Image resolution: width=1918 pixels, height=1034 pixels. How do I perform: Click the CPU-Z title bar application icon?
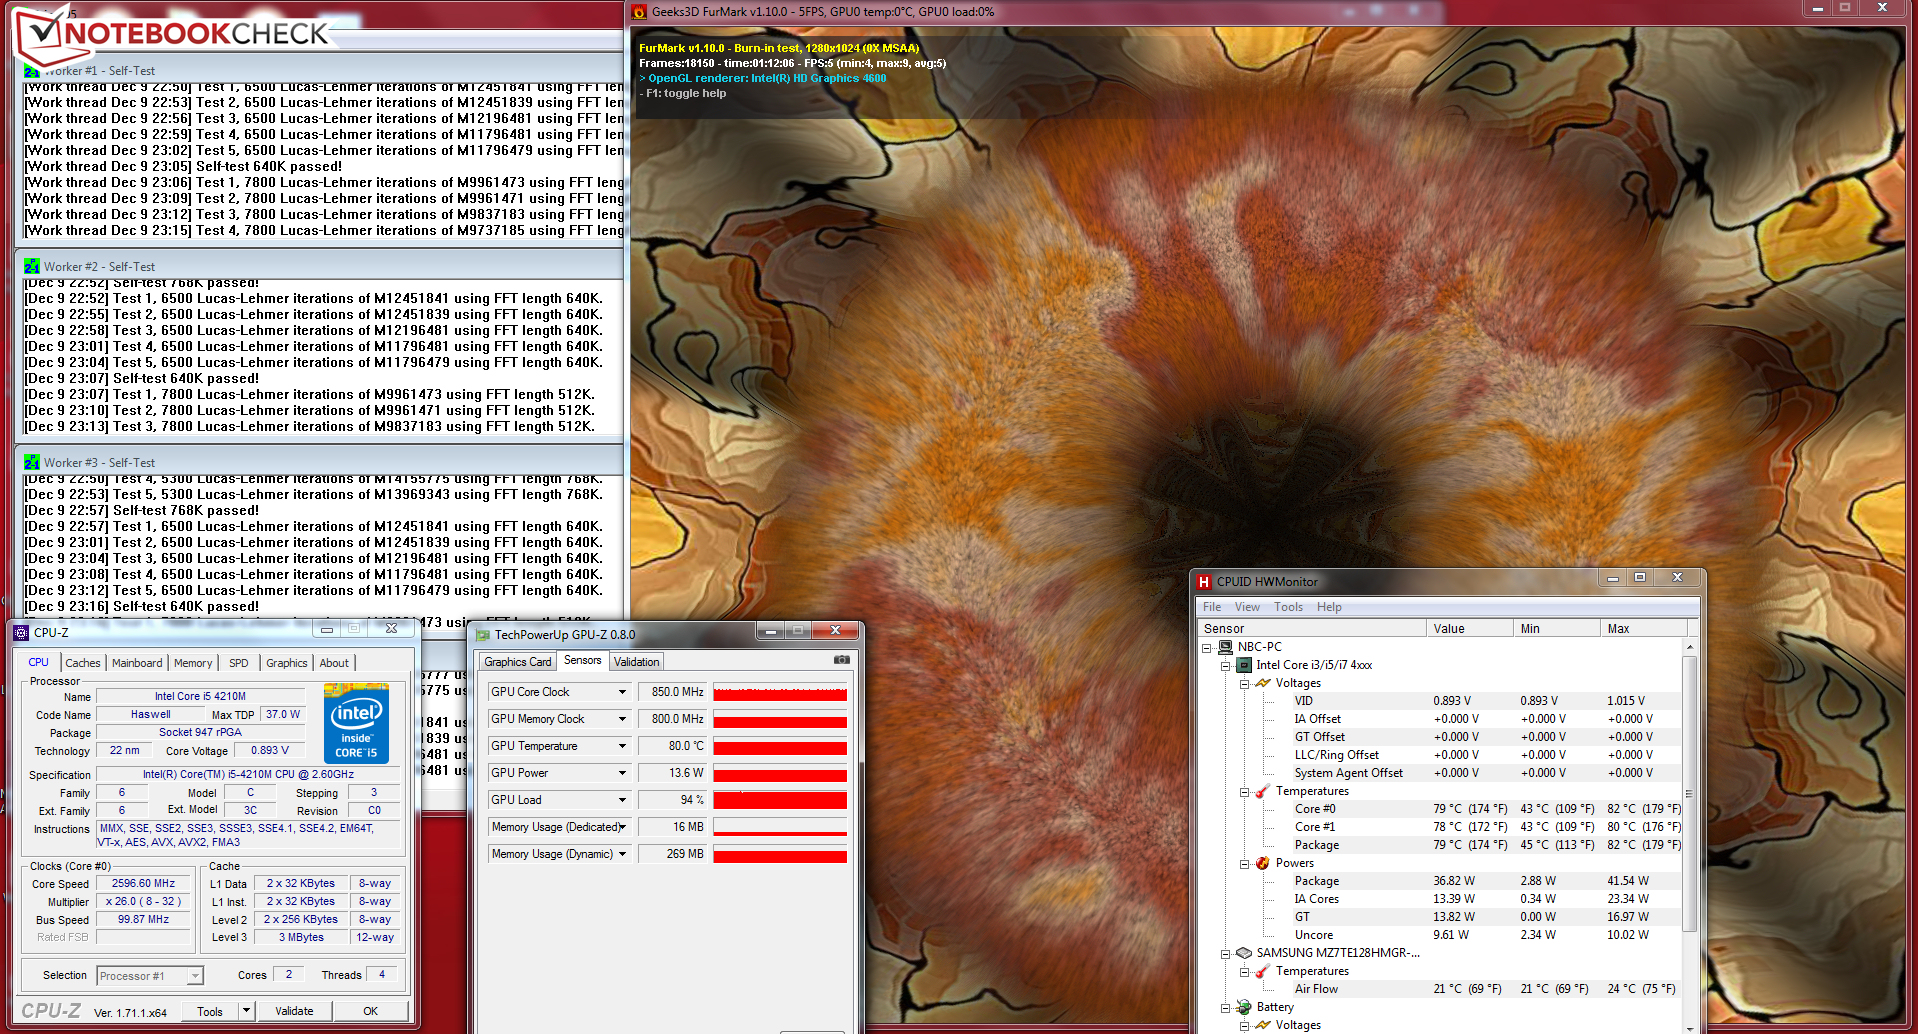click(21, 632)
